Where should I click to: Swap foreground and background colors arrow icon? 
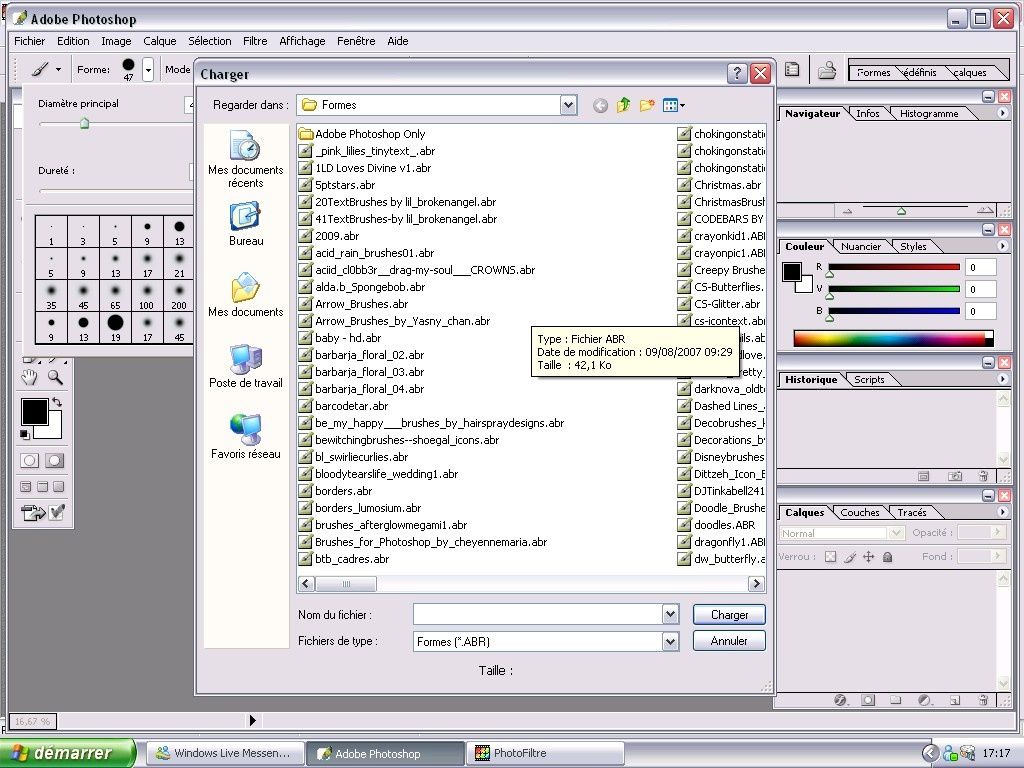click(57, 403)
